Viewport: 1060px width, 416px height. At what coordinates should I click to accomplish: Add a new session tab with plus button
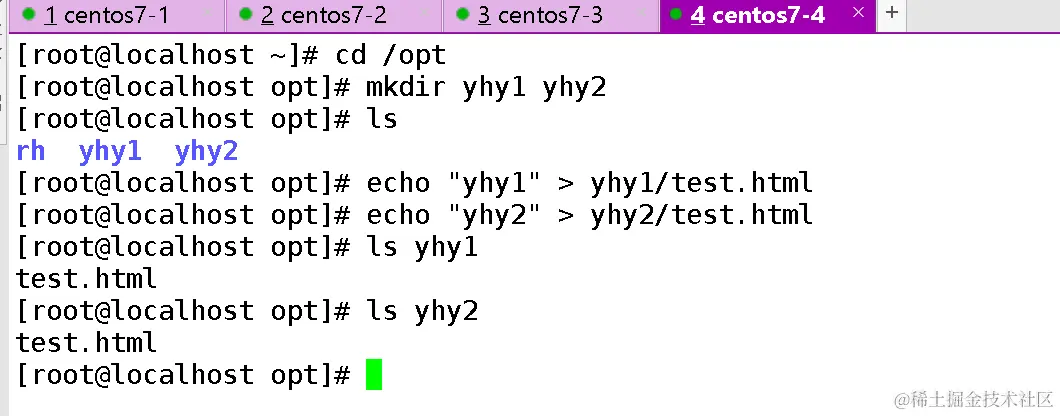891,14
